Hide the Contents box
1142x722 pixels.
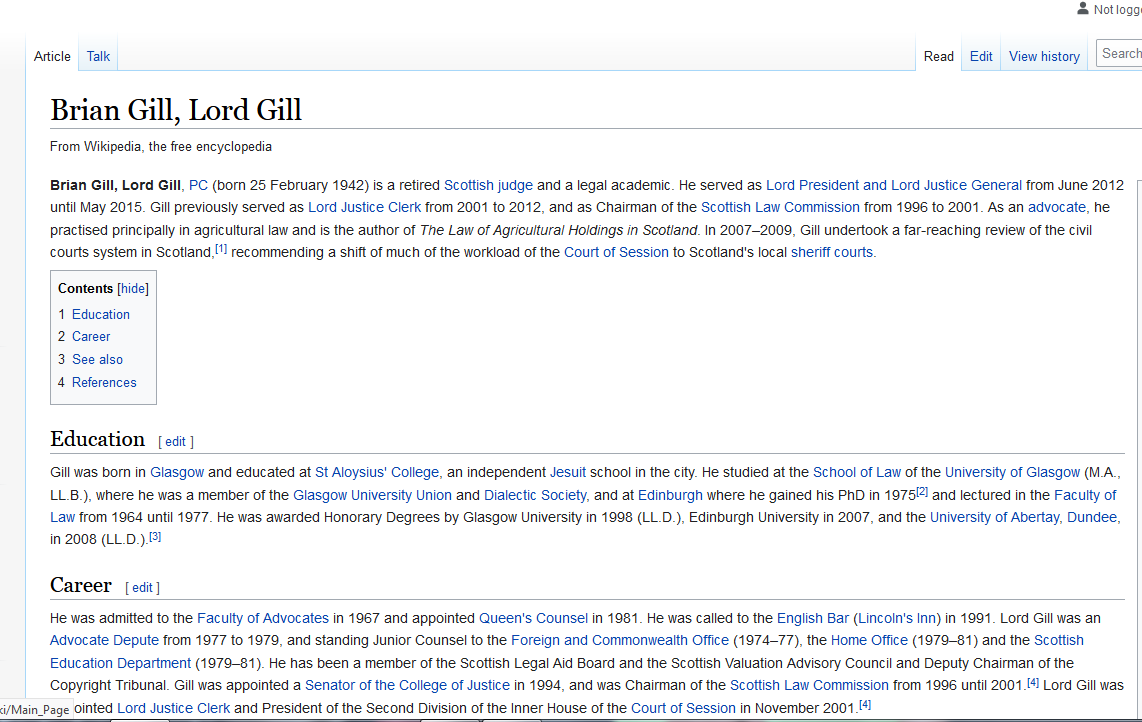133,289
